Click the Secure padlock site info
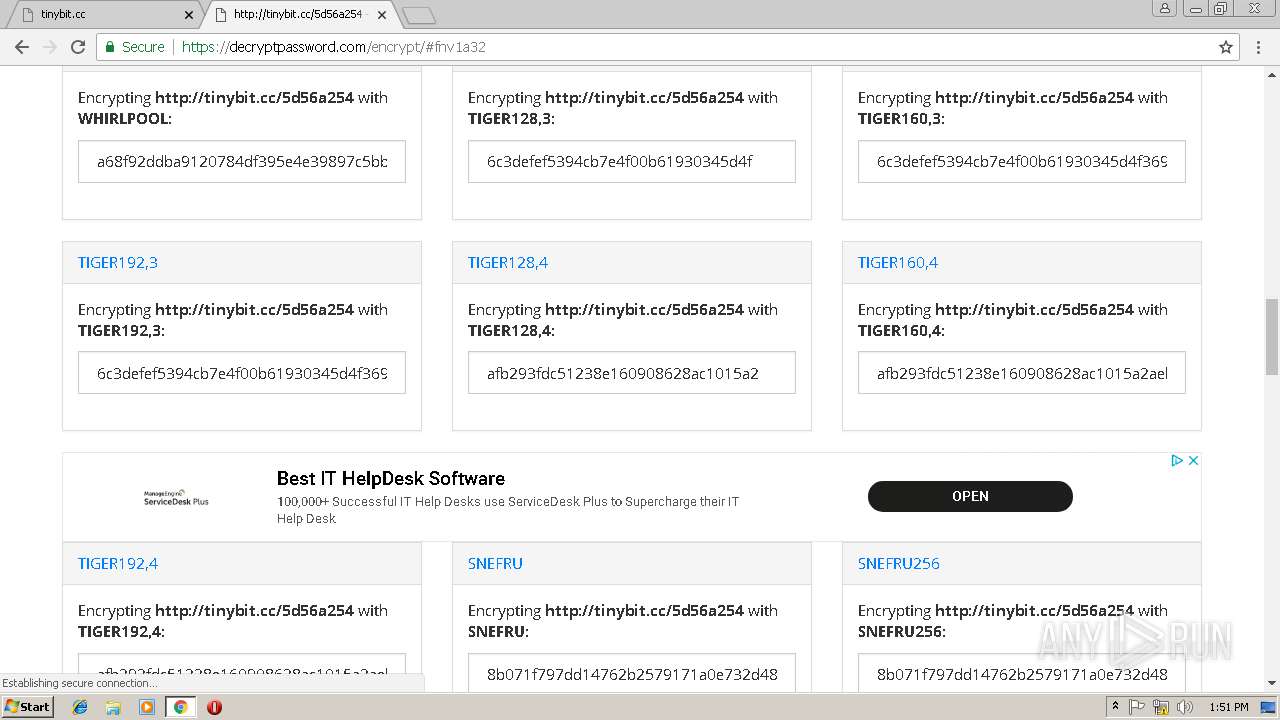Viewport: 1280px width, 720px height. coord(135,47)
